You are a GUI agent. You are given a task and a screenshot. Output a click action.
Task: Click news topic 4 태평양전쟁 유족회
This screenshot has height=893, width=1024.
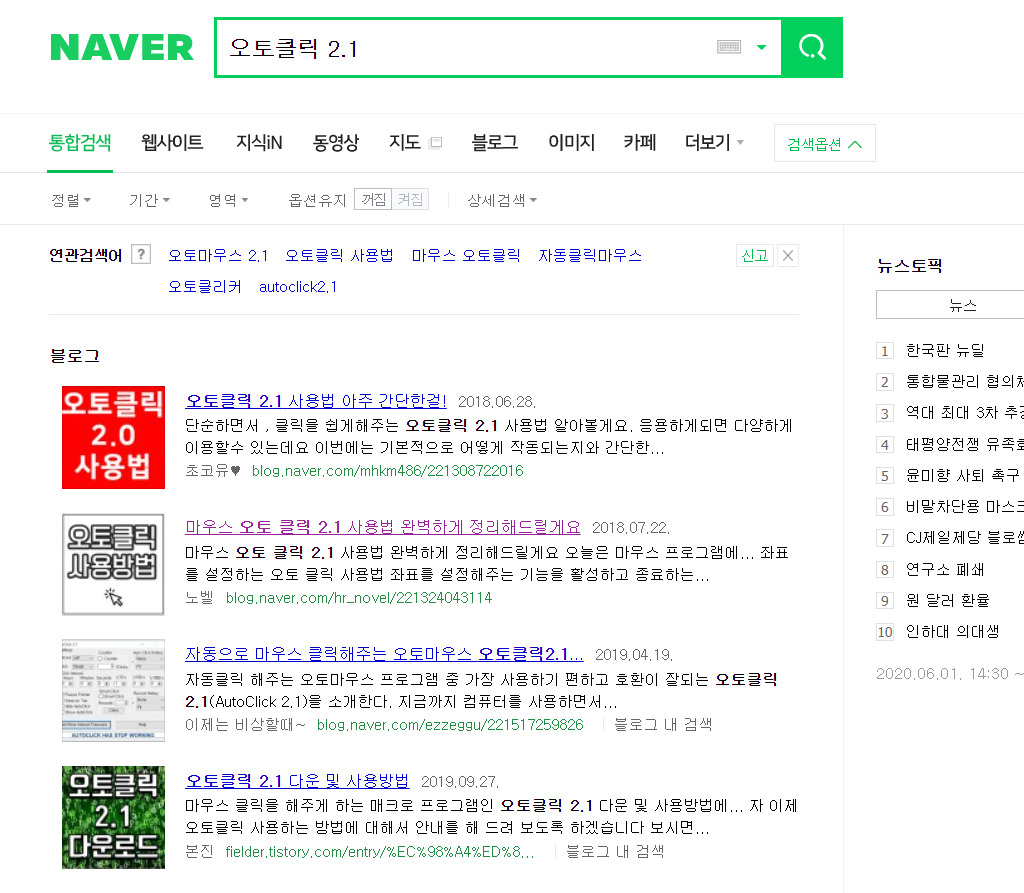click(965, 445)
